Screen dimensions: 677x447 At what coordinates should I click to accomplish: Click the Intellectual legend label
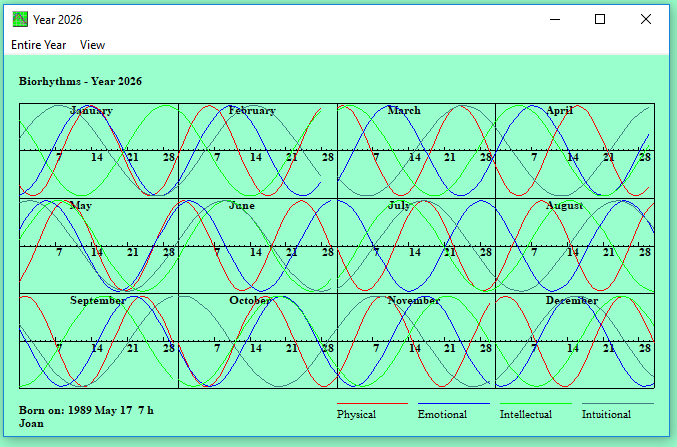pos(526,415)
